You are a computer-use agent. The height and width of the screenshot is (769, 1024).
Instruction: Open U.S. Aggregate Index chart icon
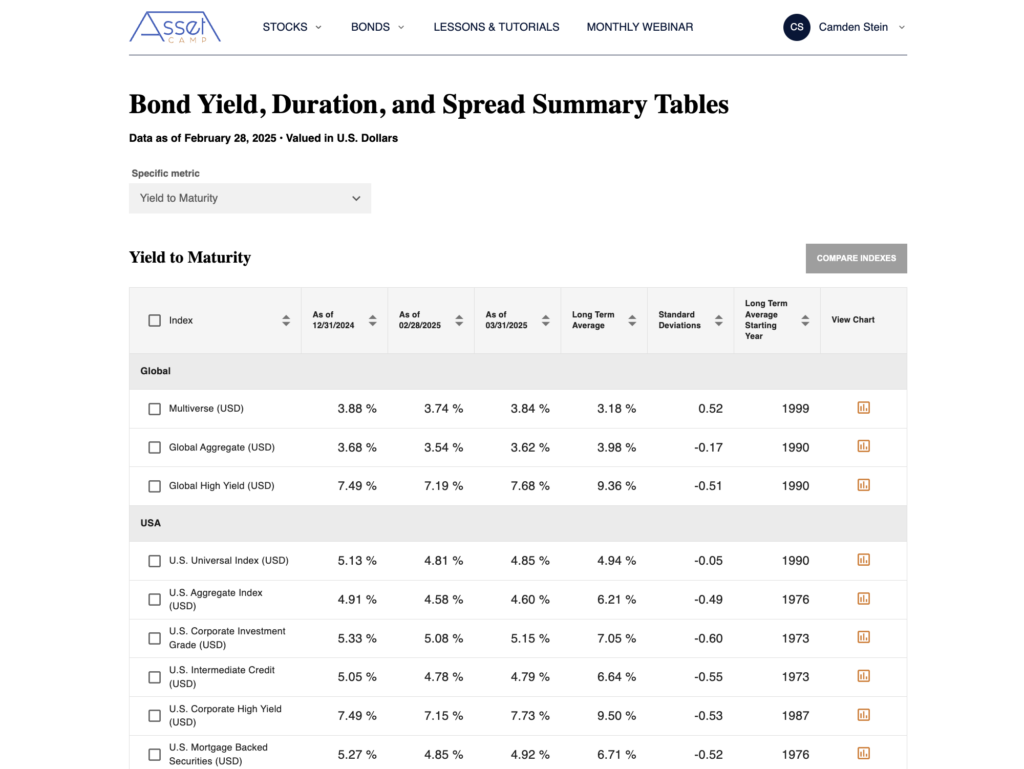863,599
